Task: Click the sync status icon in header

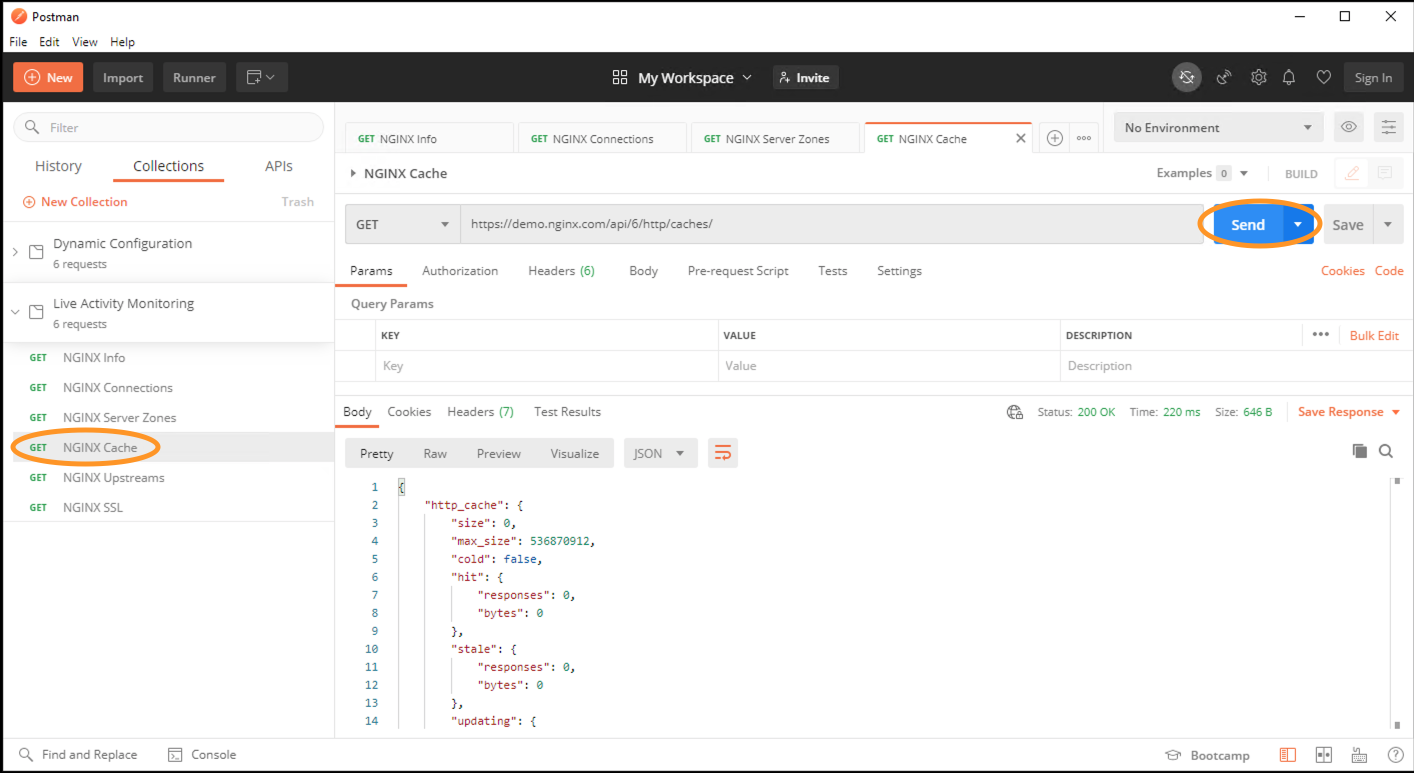Action: 1187,77
